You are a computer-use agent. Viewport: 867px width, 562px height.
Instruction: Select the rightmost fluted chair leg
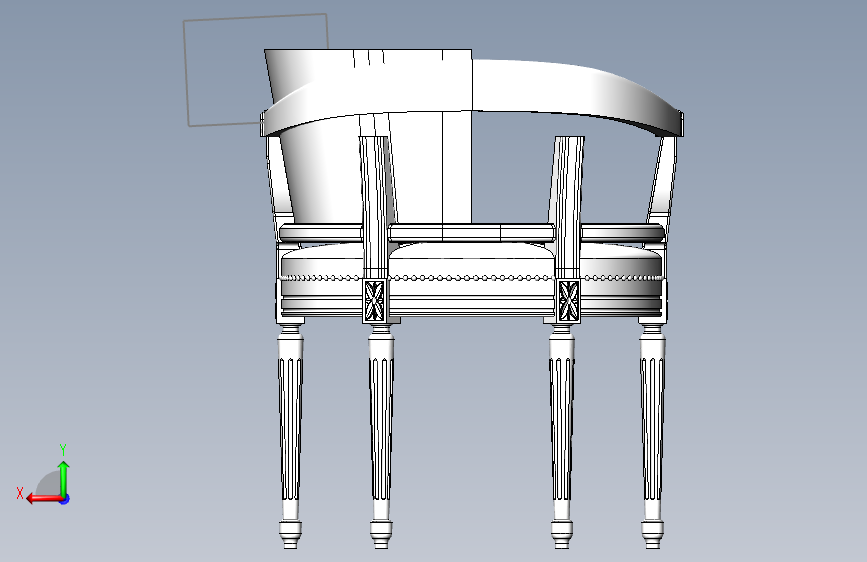click(x=652, y=436)
